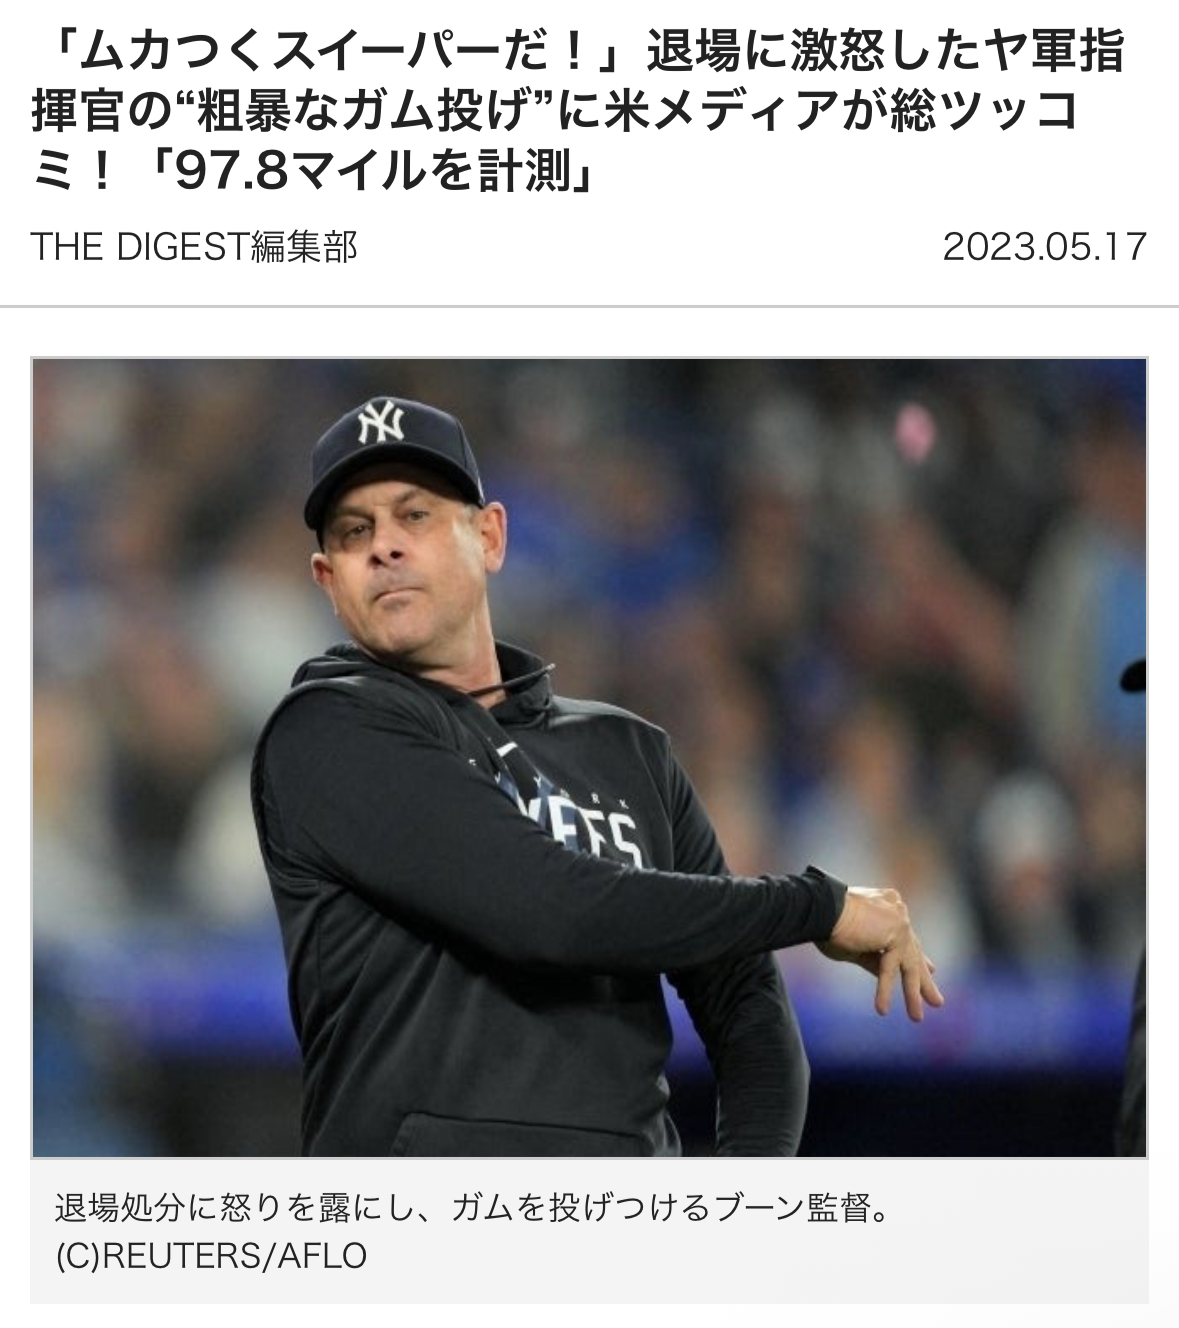The image size is (1179, 1328).
Task: Click the gray divider line below byline
Action: point(589,306)
